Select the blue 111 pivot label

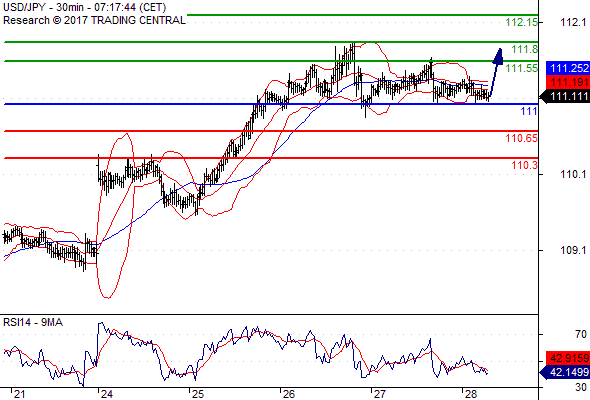529,111
